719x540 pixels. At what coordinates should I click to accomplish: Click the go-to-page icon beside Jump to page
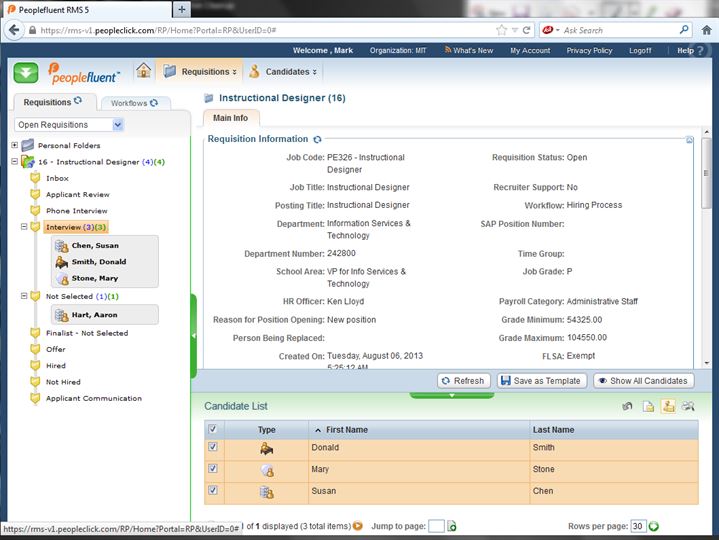click(452, 526)
